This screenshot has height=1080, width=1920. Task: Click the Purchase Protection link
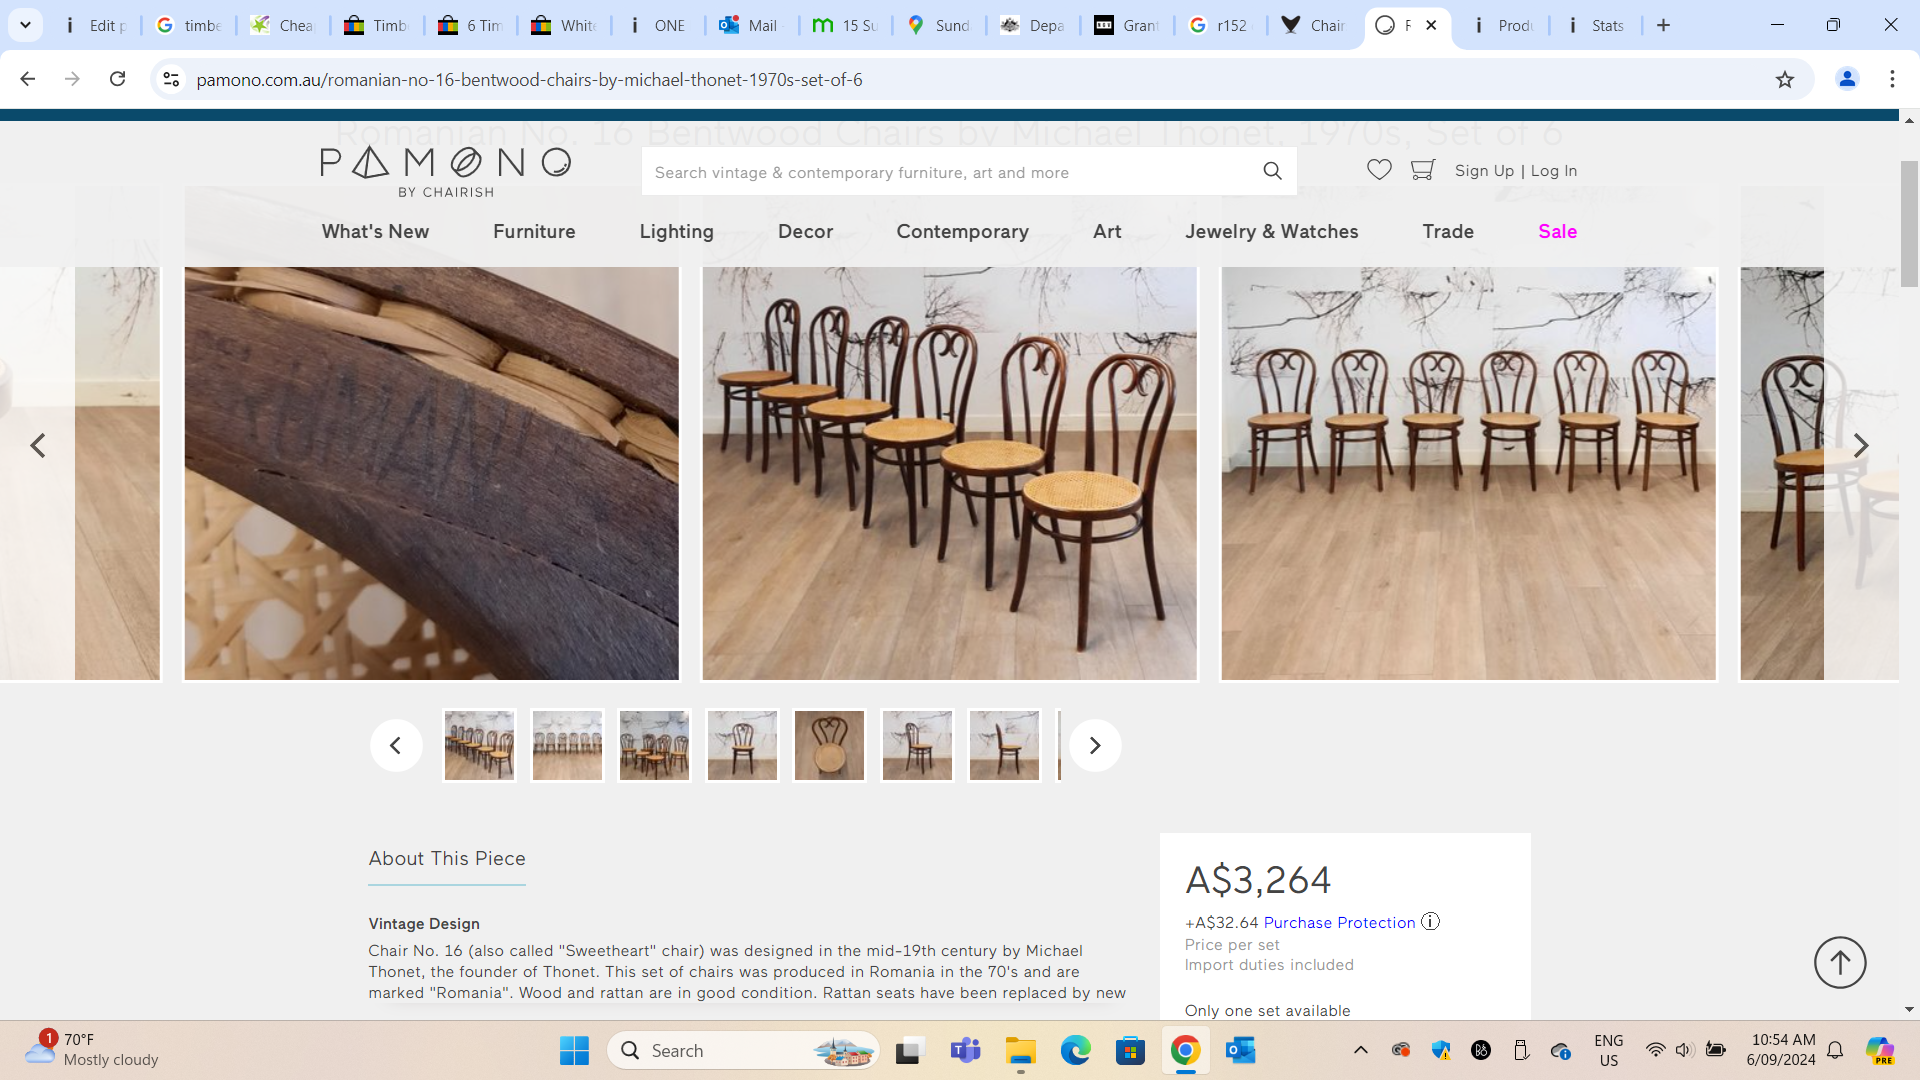(1339, 923)
